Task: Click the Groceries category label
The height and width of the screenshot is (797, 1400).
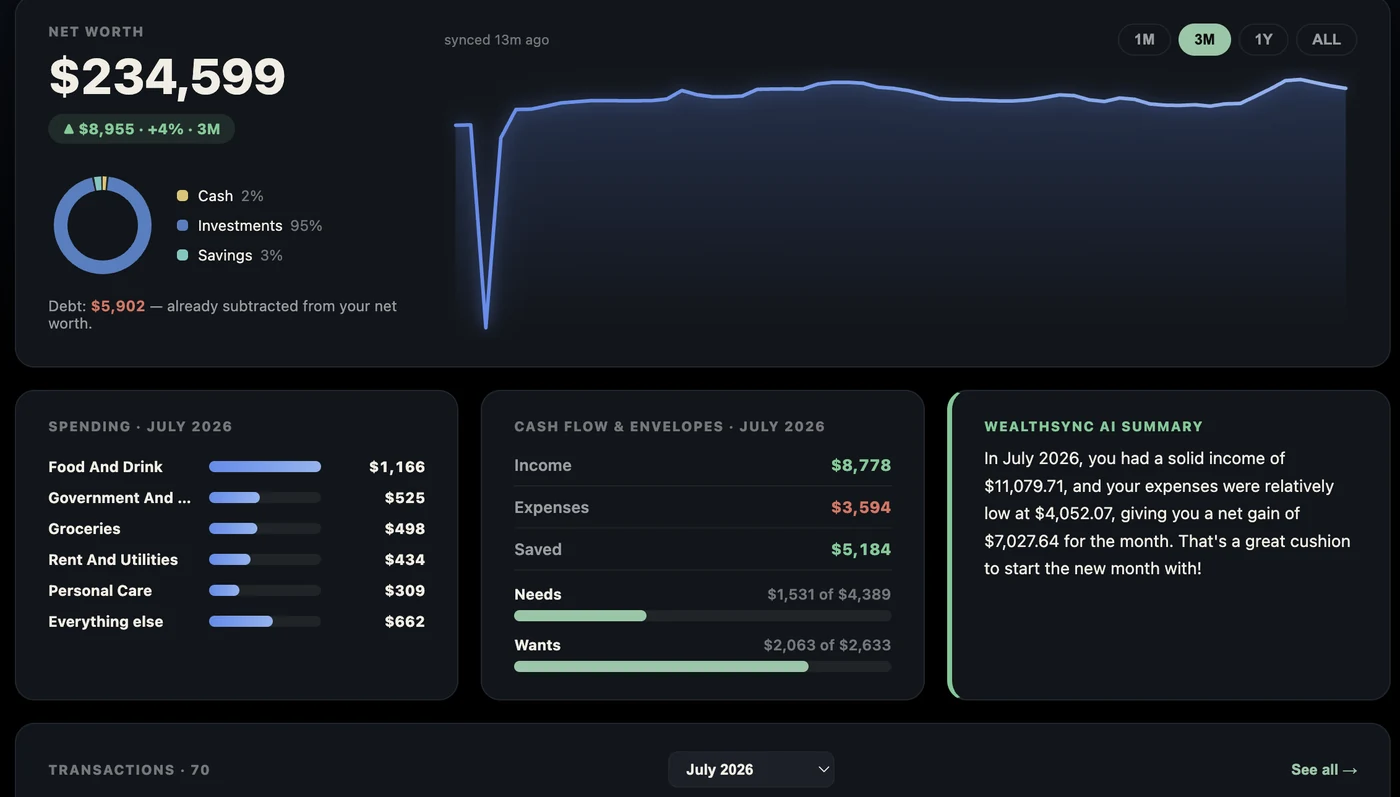Action: pos(84,529)
